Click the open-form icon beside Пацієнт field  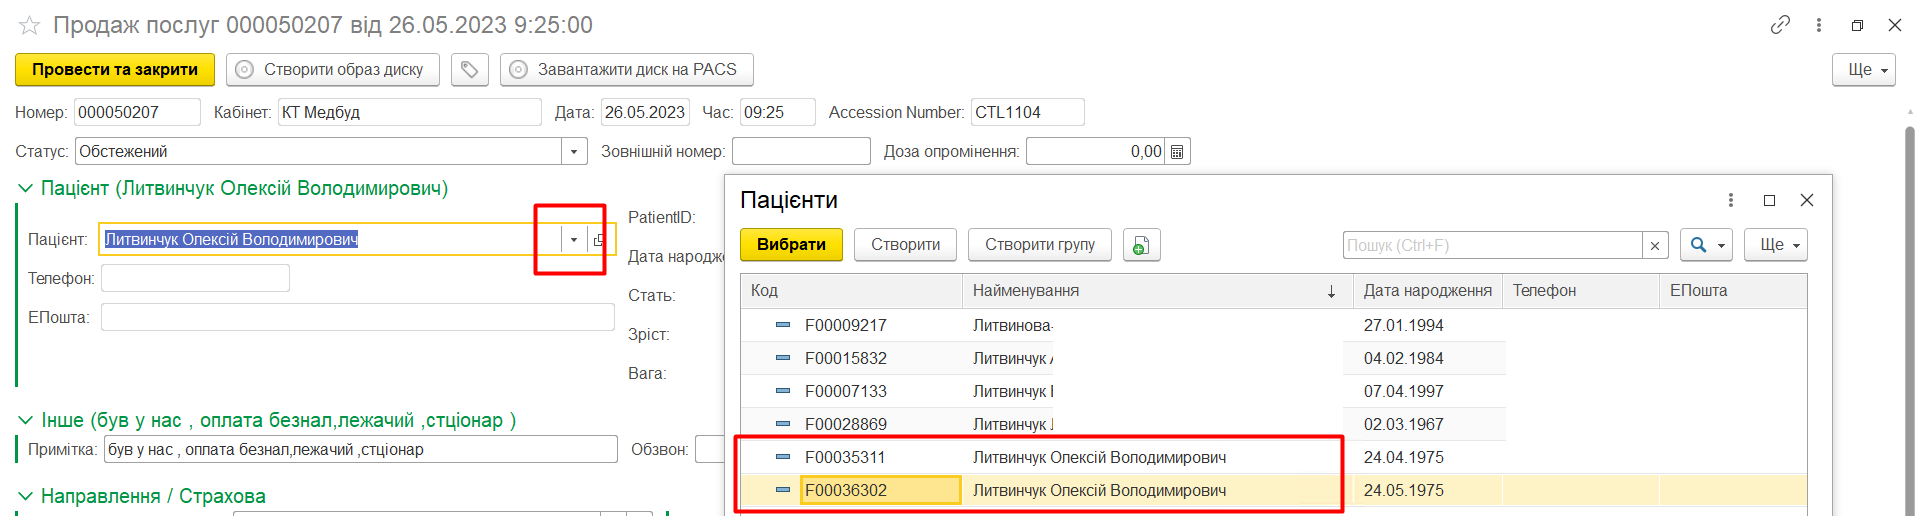[598, 240]
